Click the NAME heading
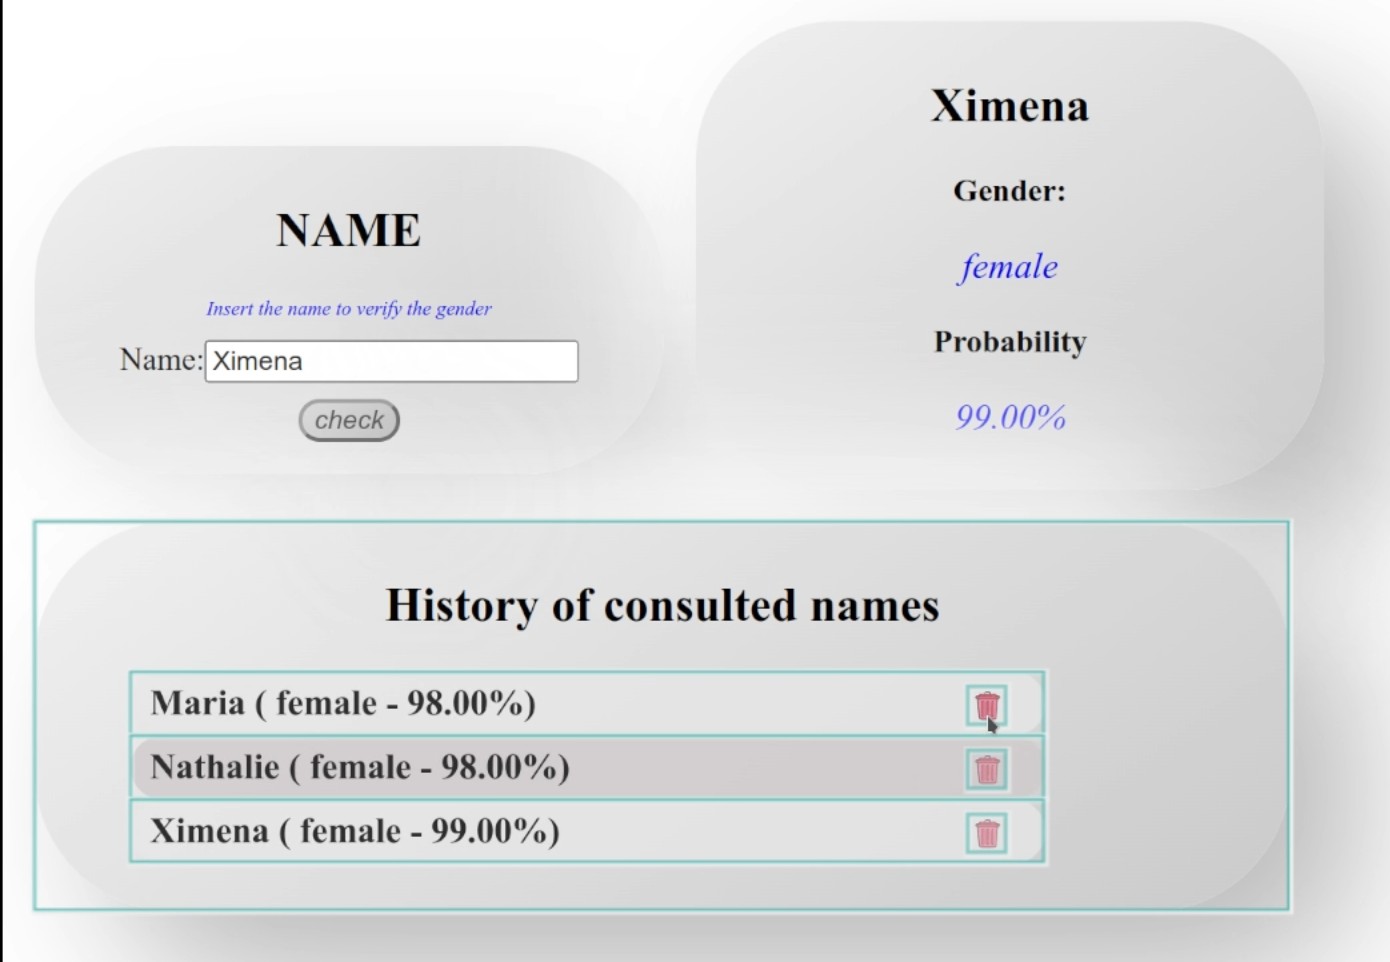This screenshot has height=962, width=1390. 348,230
